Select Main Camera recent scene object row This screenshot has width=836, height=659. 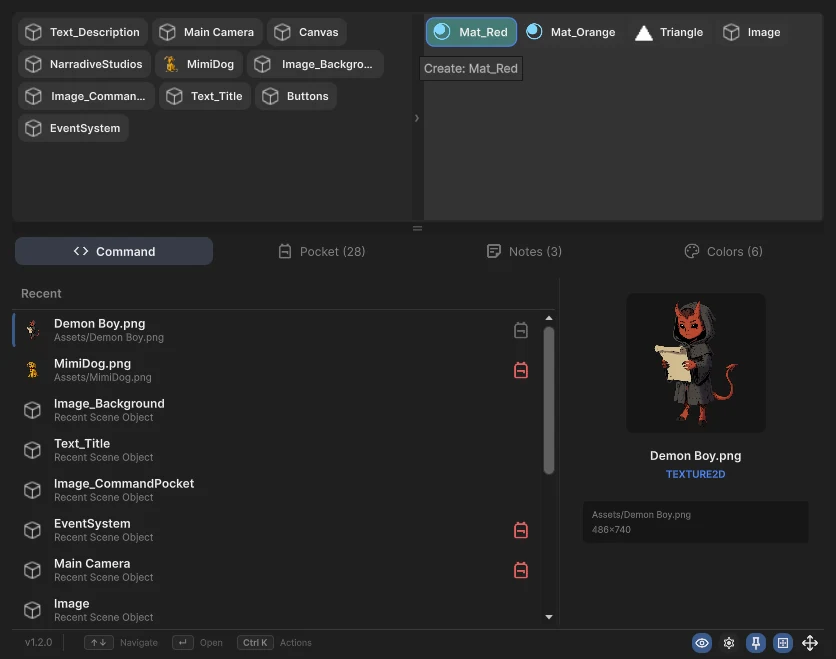tap(277, 570)
